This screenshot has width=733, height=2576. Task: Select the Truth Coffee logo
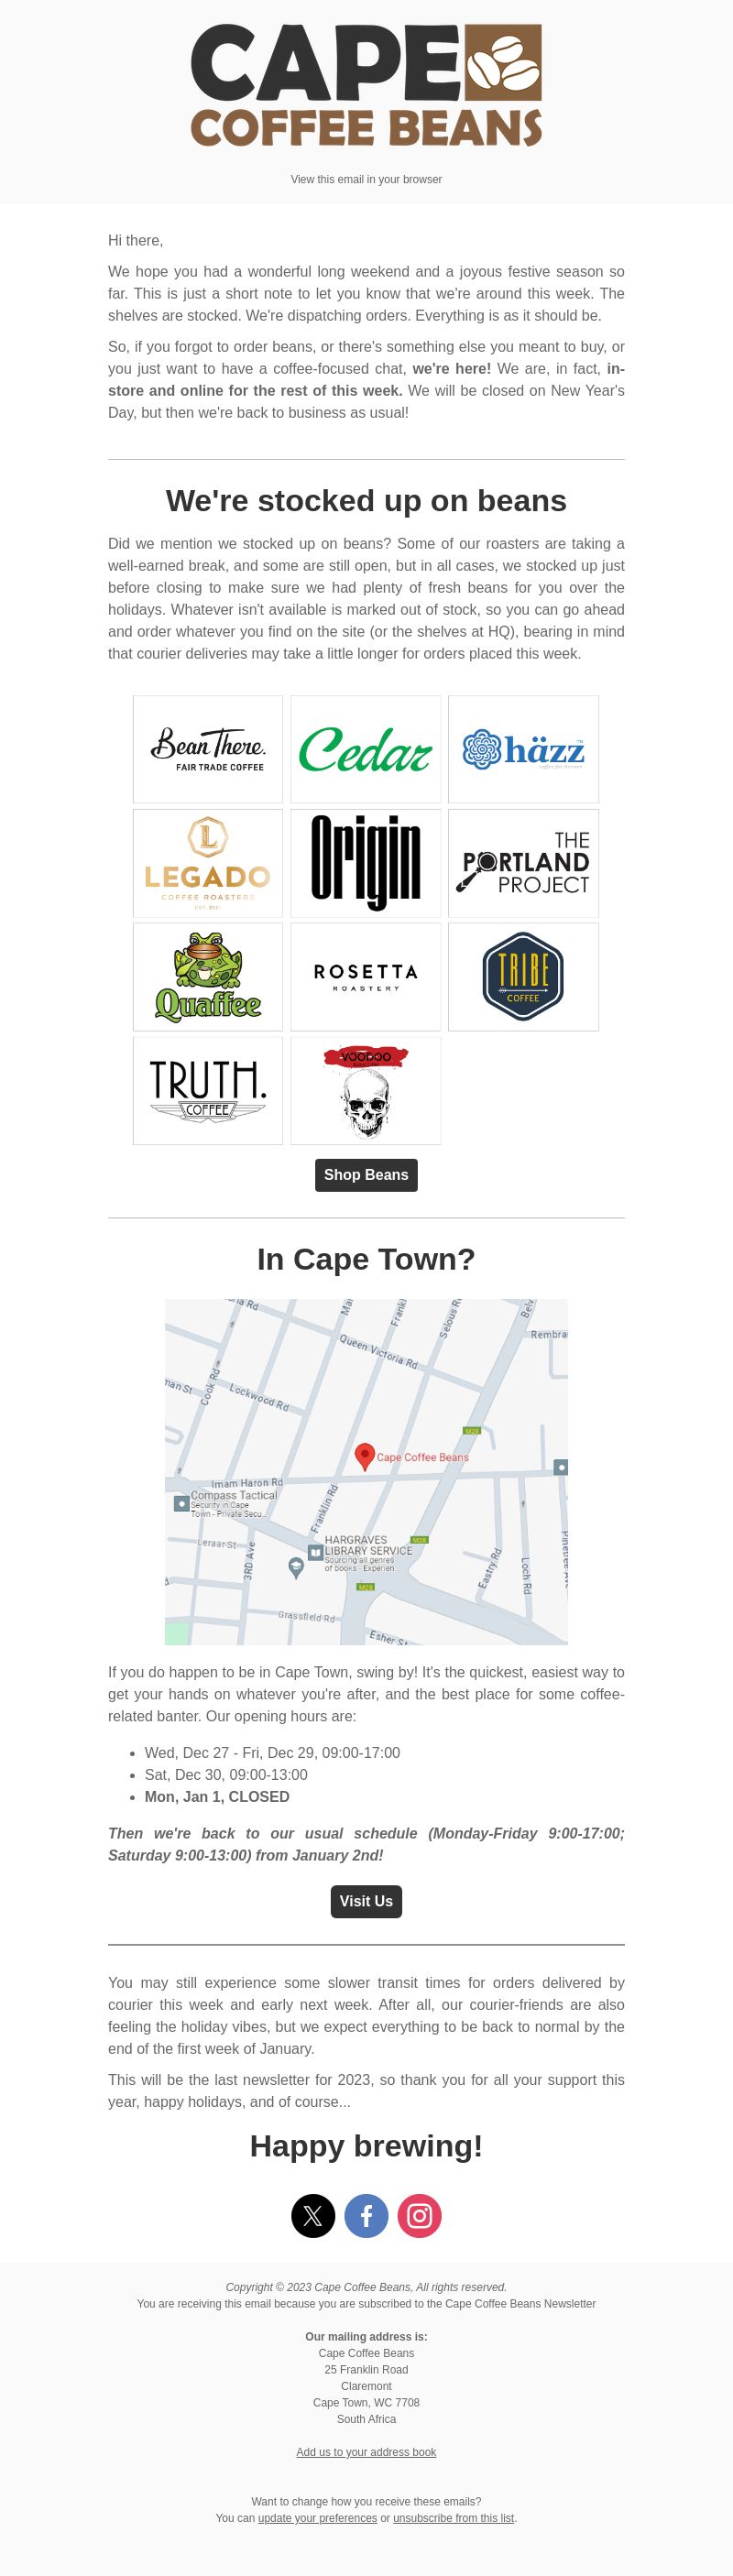click(208, 1090)
